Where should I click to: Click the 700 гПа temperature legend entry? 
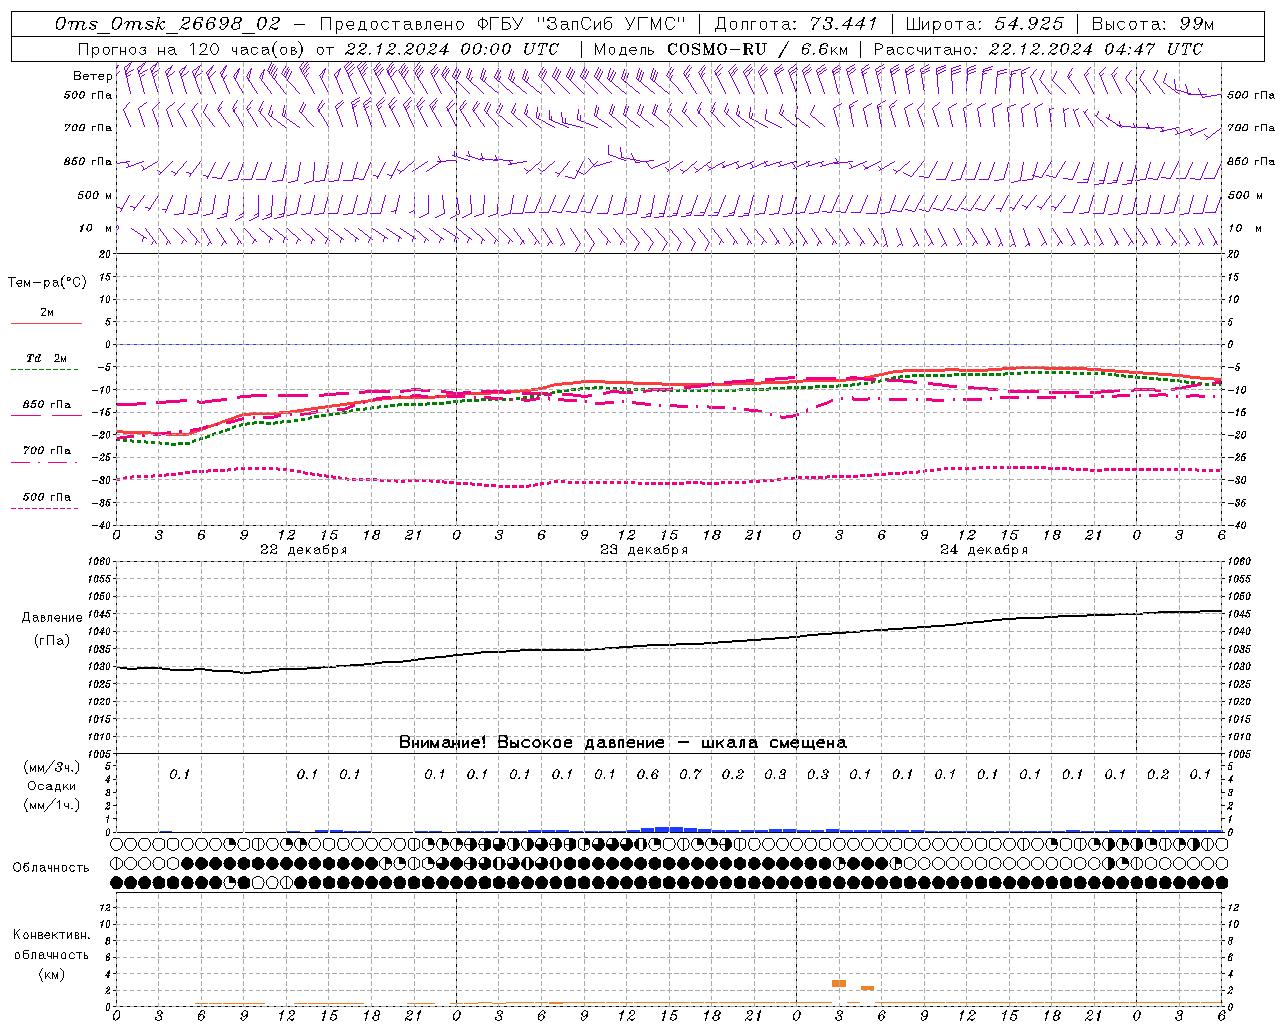coord(46,451)
